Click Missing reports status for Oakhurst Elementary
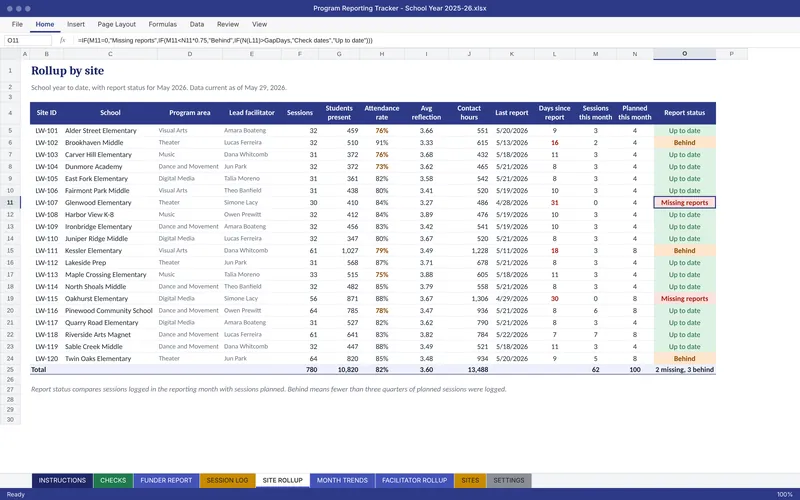 pos(684,298)
